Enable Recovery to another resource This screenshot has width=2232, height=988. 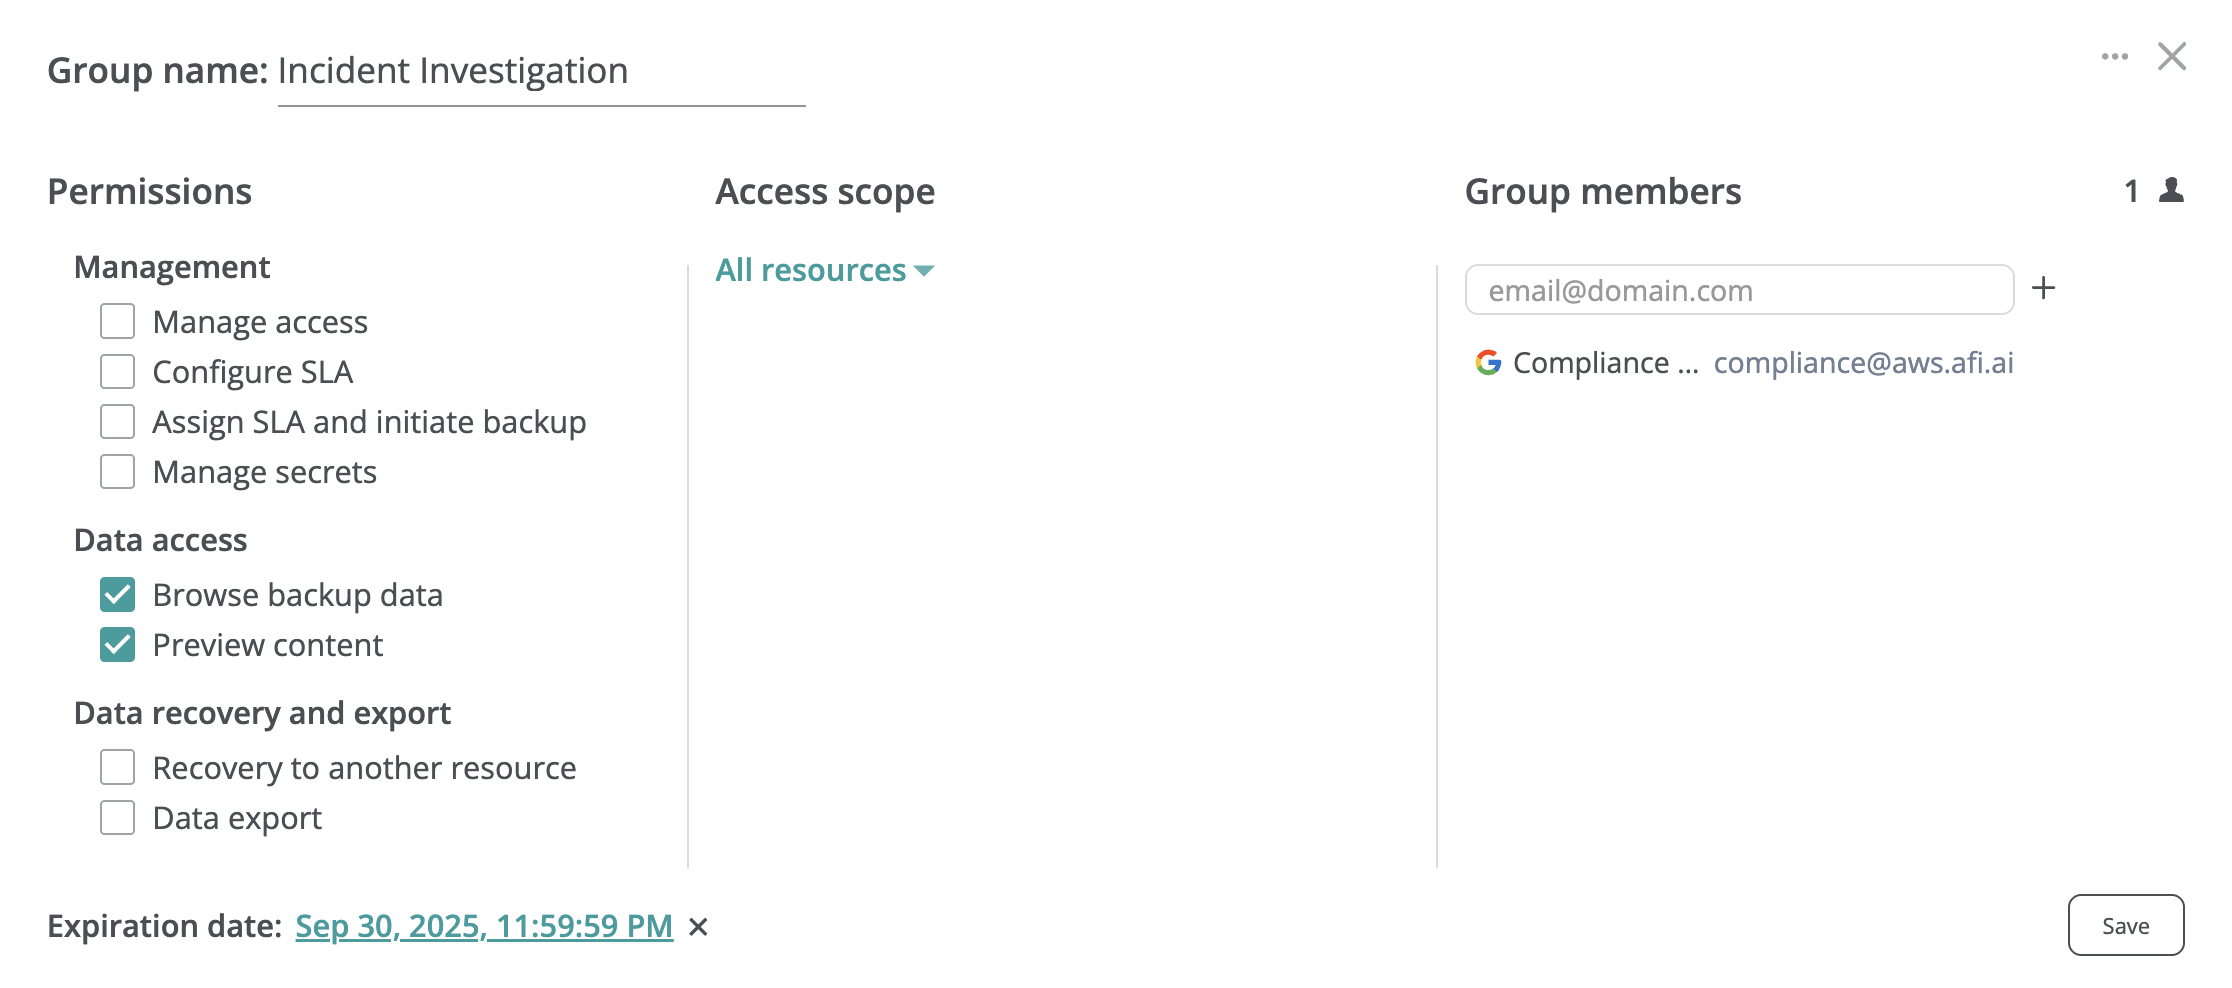tap(117, 768)
